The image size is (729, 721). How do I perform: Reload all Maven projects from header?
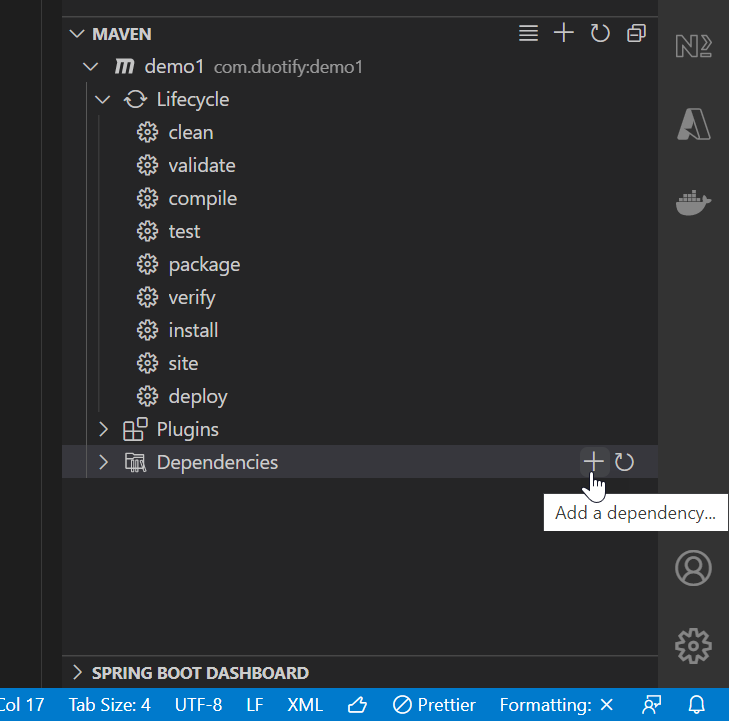coord(600,33)
